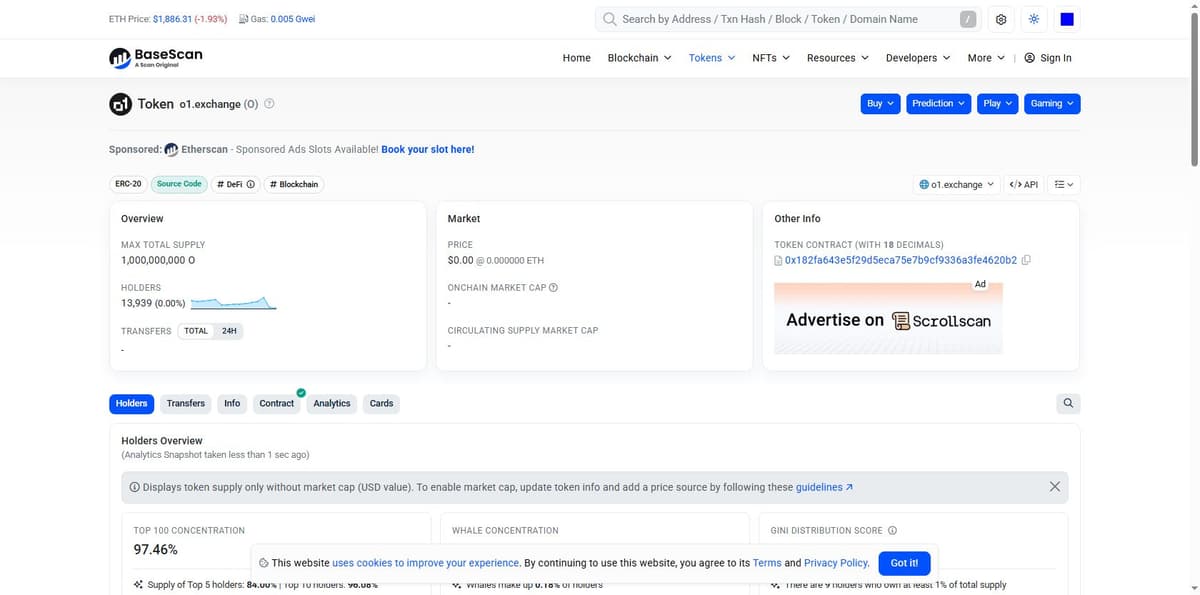Open the view options list icon
The image size is (1200, 595).
1064,184
